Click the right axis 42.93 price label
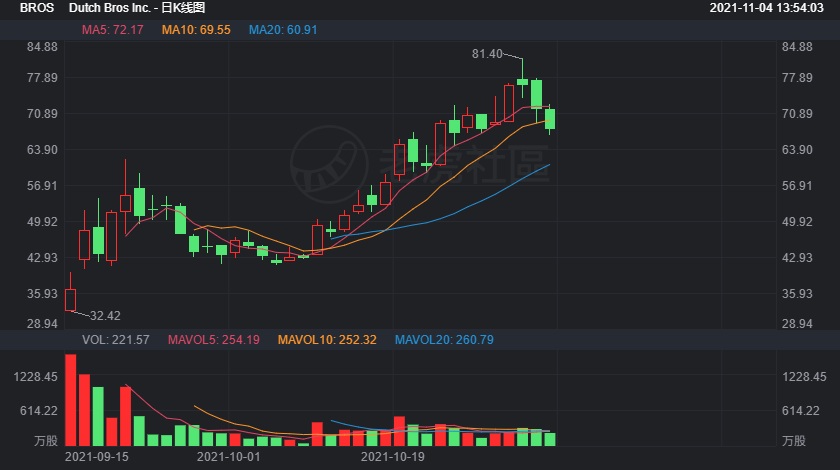The height and width of the screenshot is (470, 840). point(797,258)
